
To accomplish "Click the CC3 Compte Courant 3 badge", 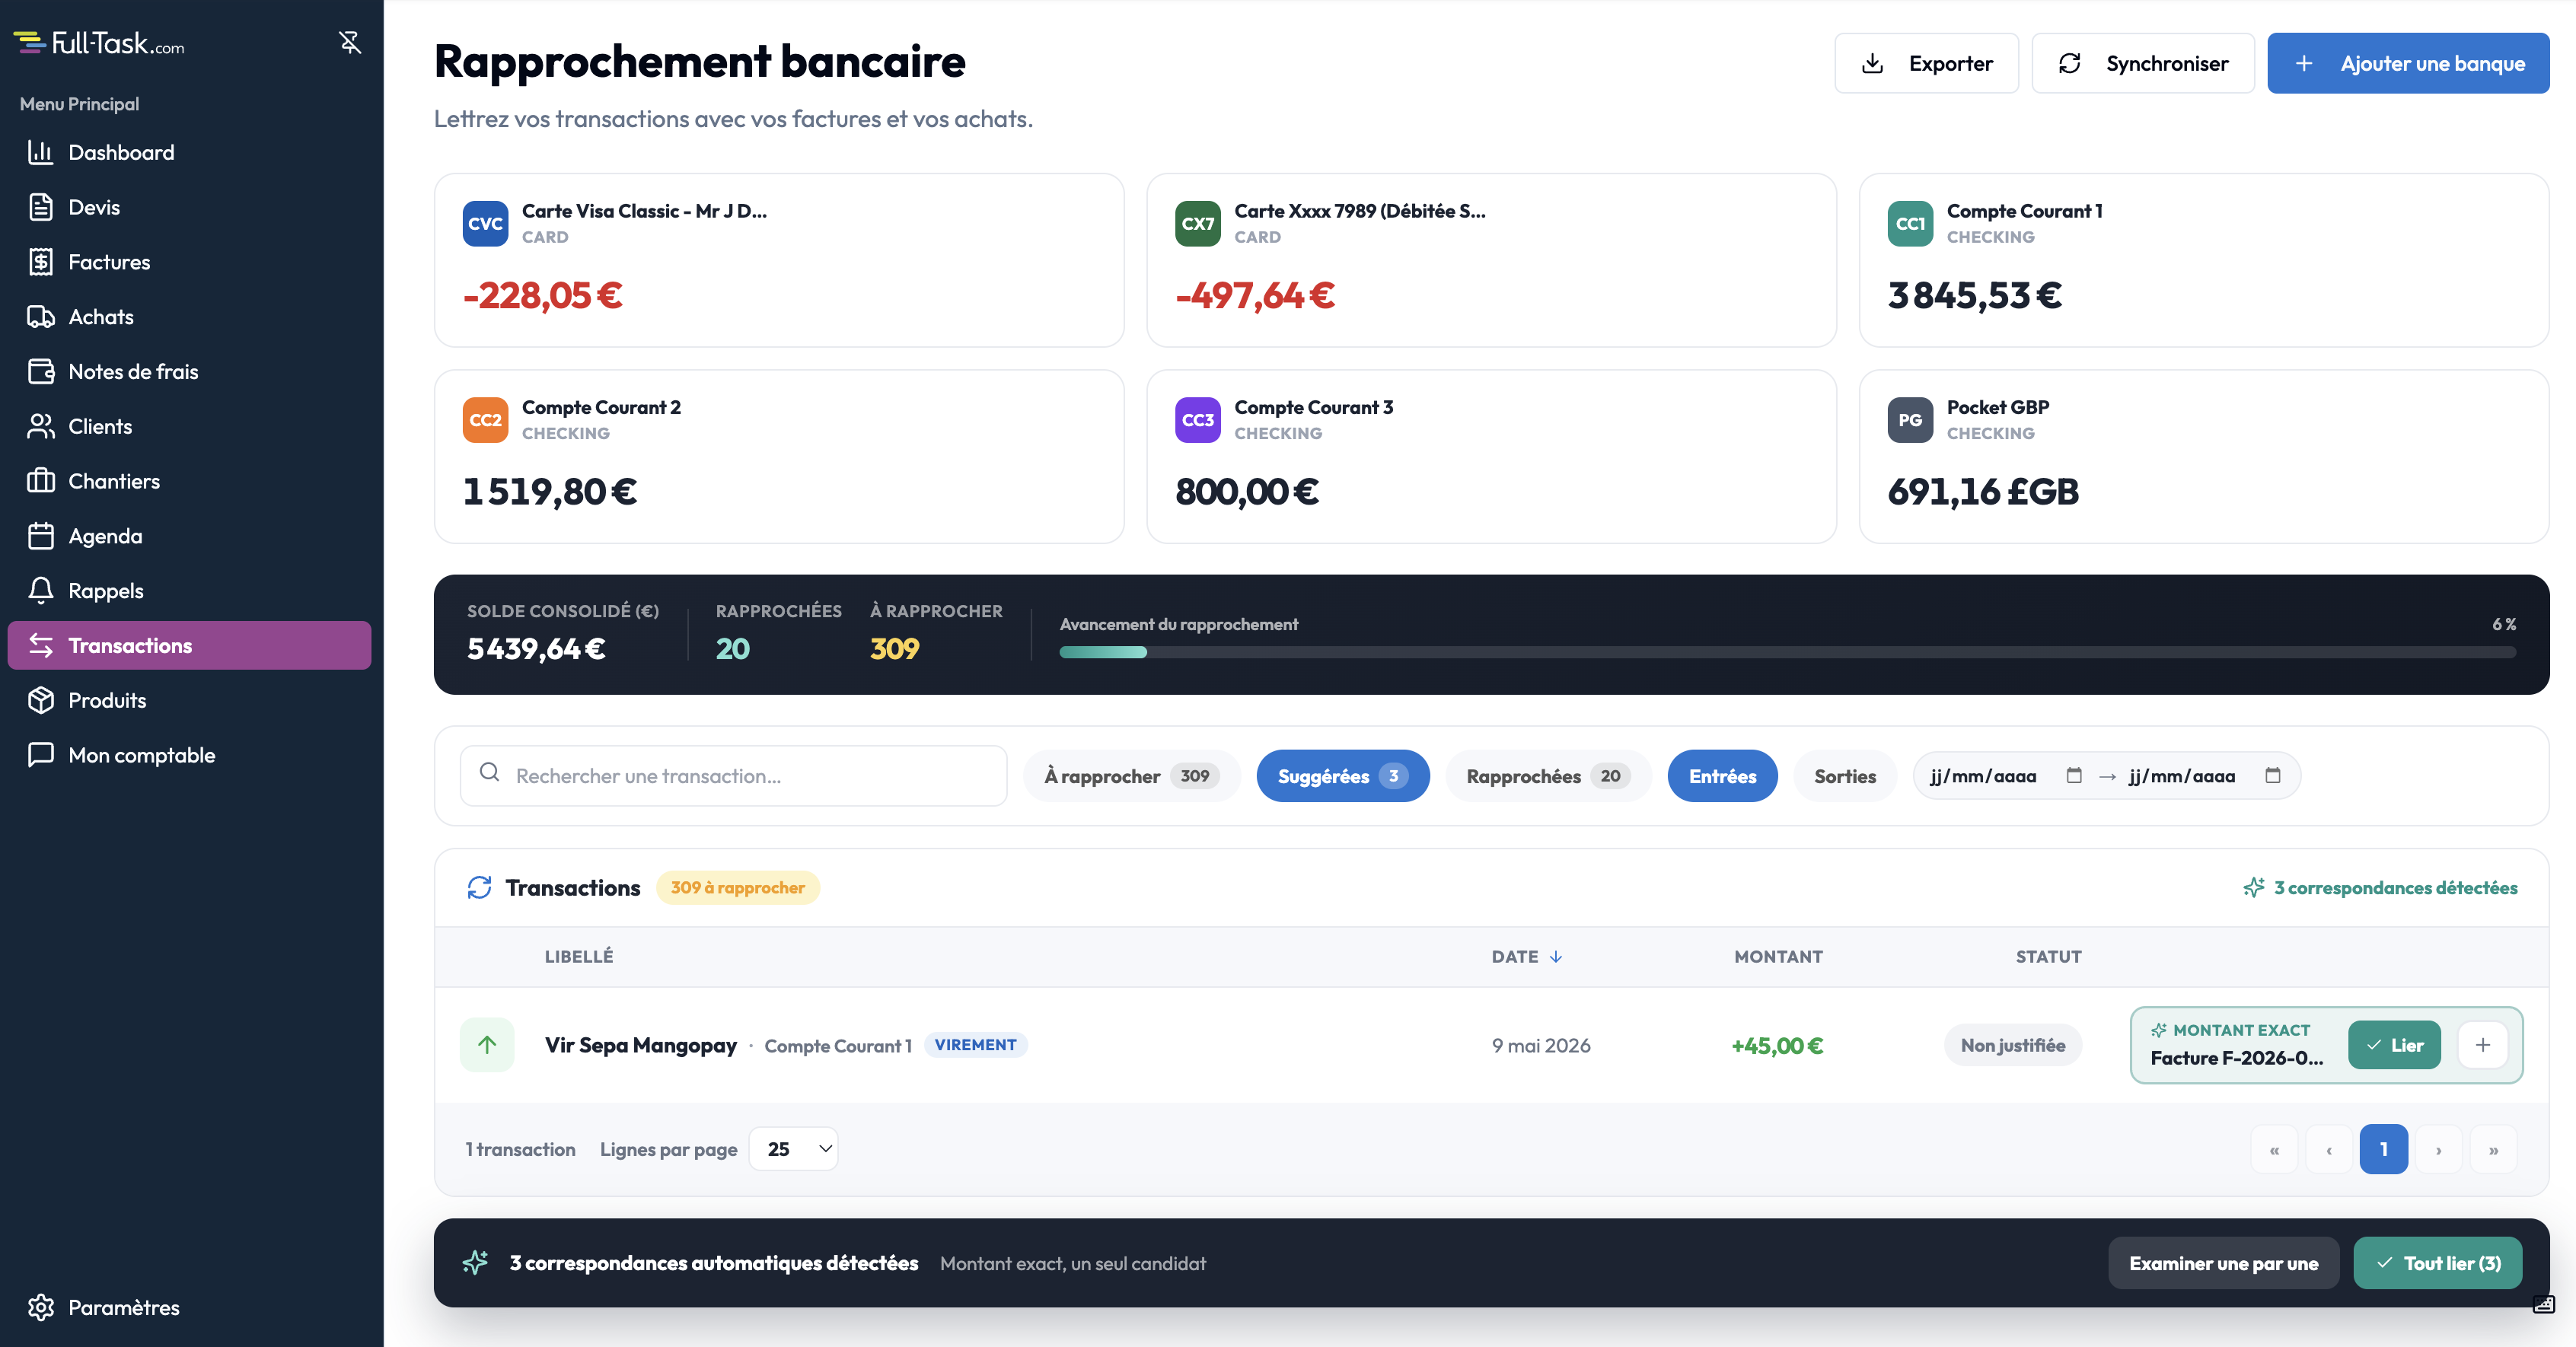I will tap(1197, 420).
